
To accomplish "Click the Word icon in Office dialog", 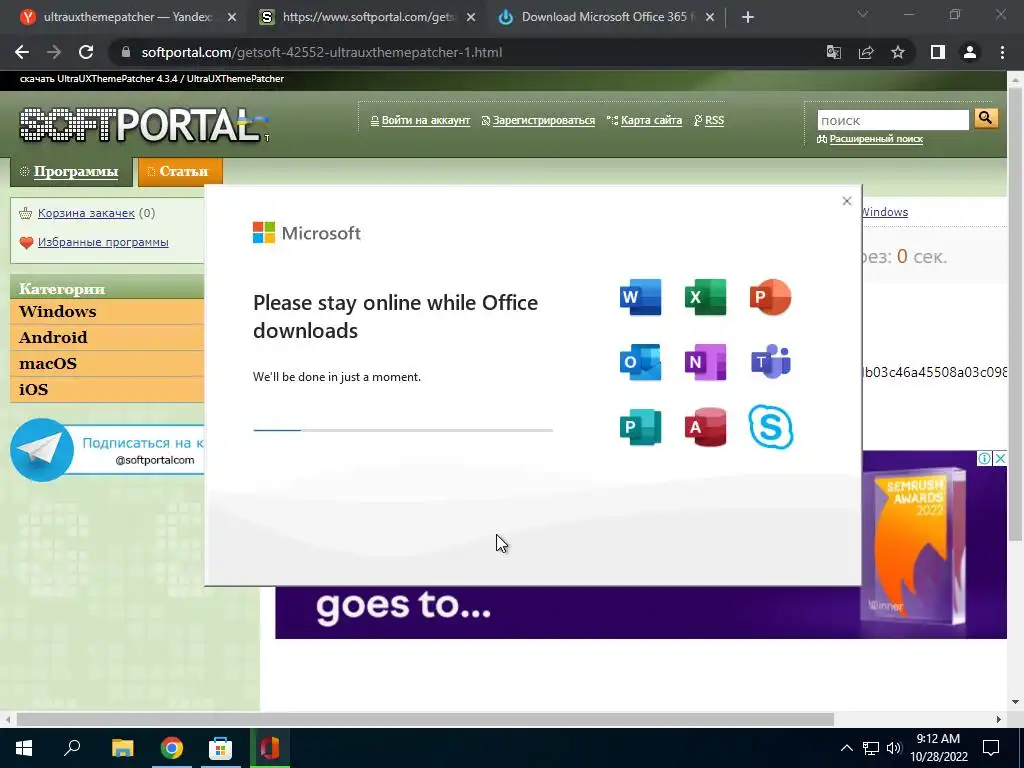I will tap(640, 297).
